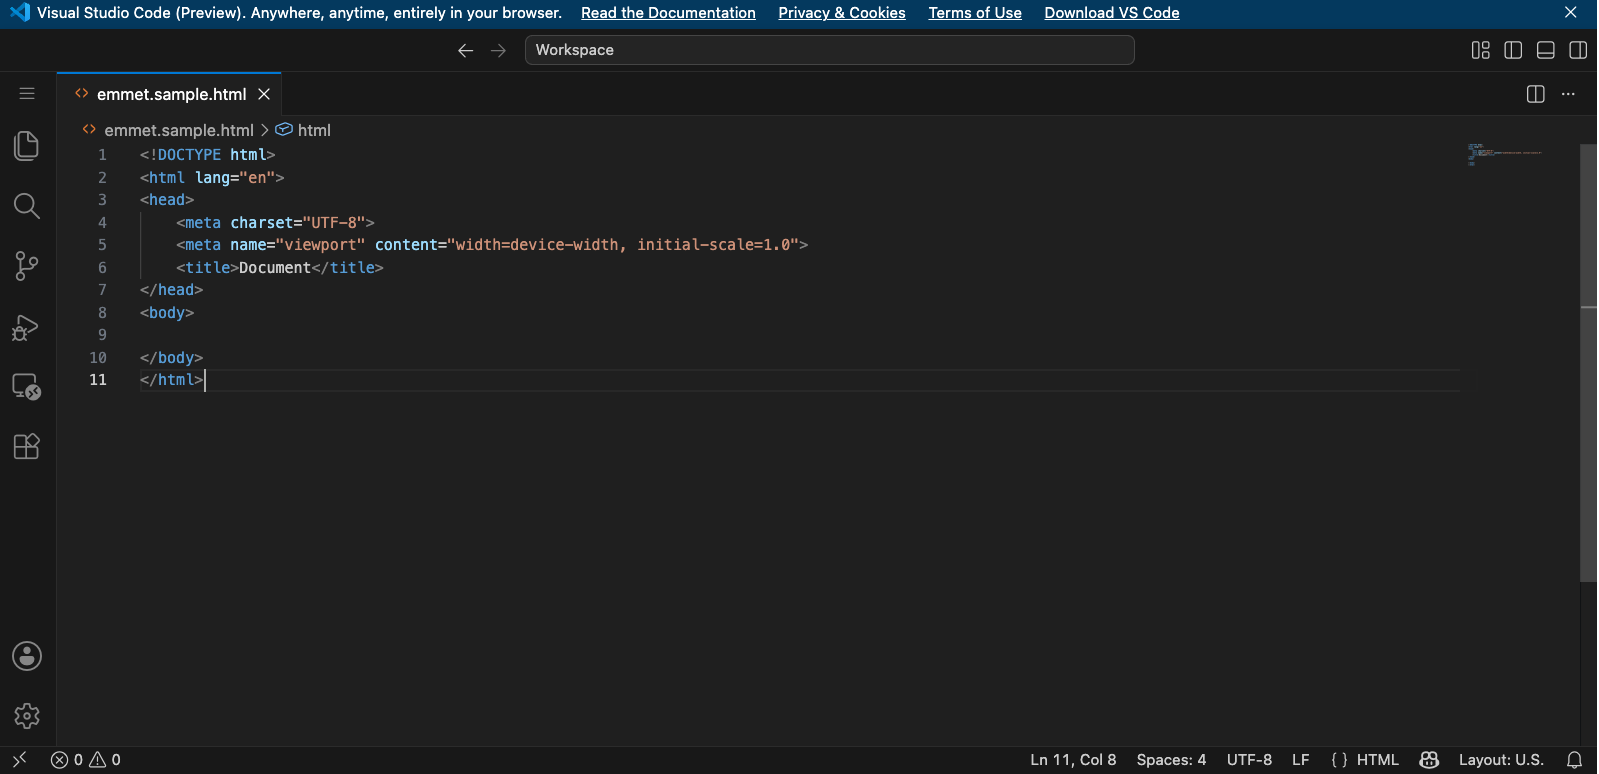Toggle Secondary Side Bar visibility
The height and width of the screenshot is (774, 1599).
tap(1578, 50)
